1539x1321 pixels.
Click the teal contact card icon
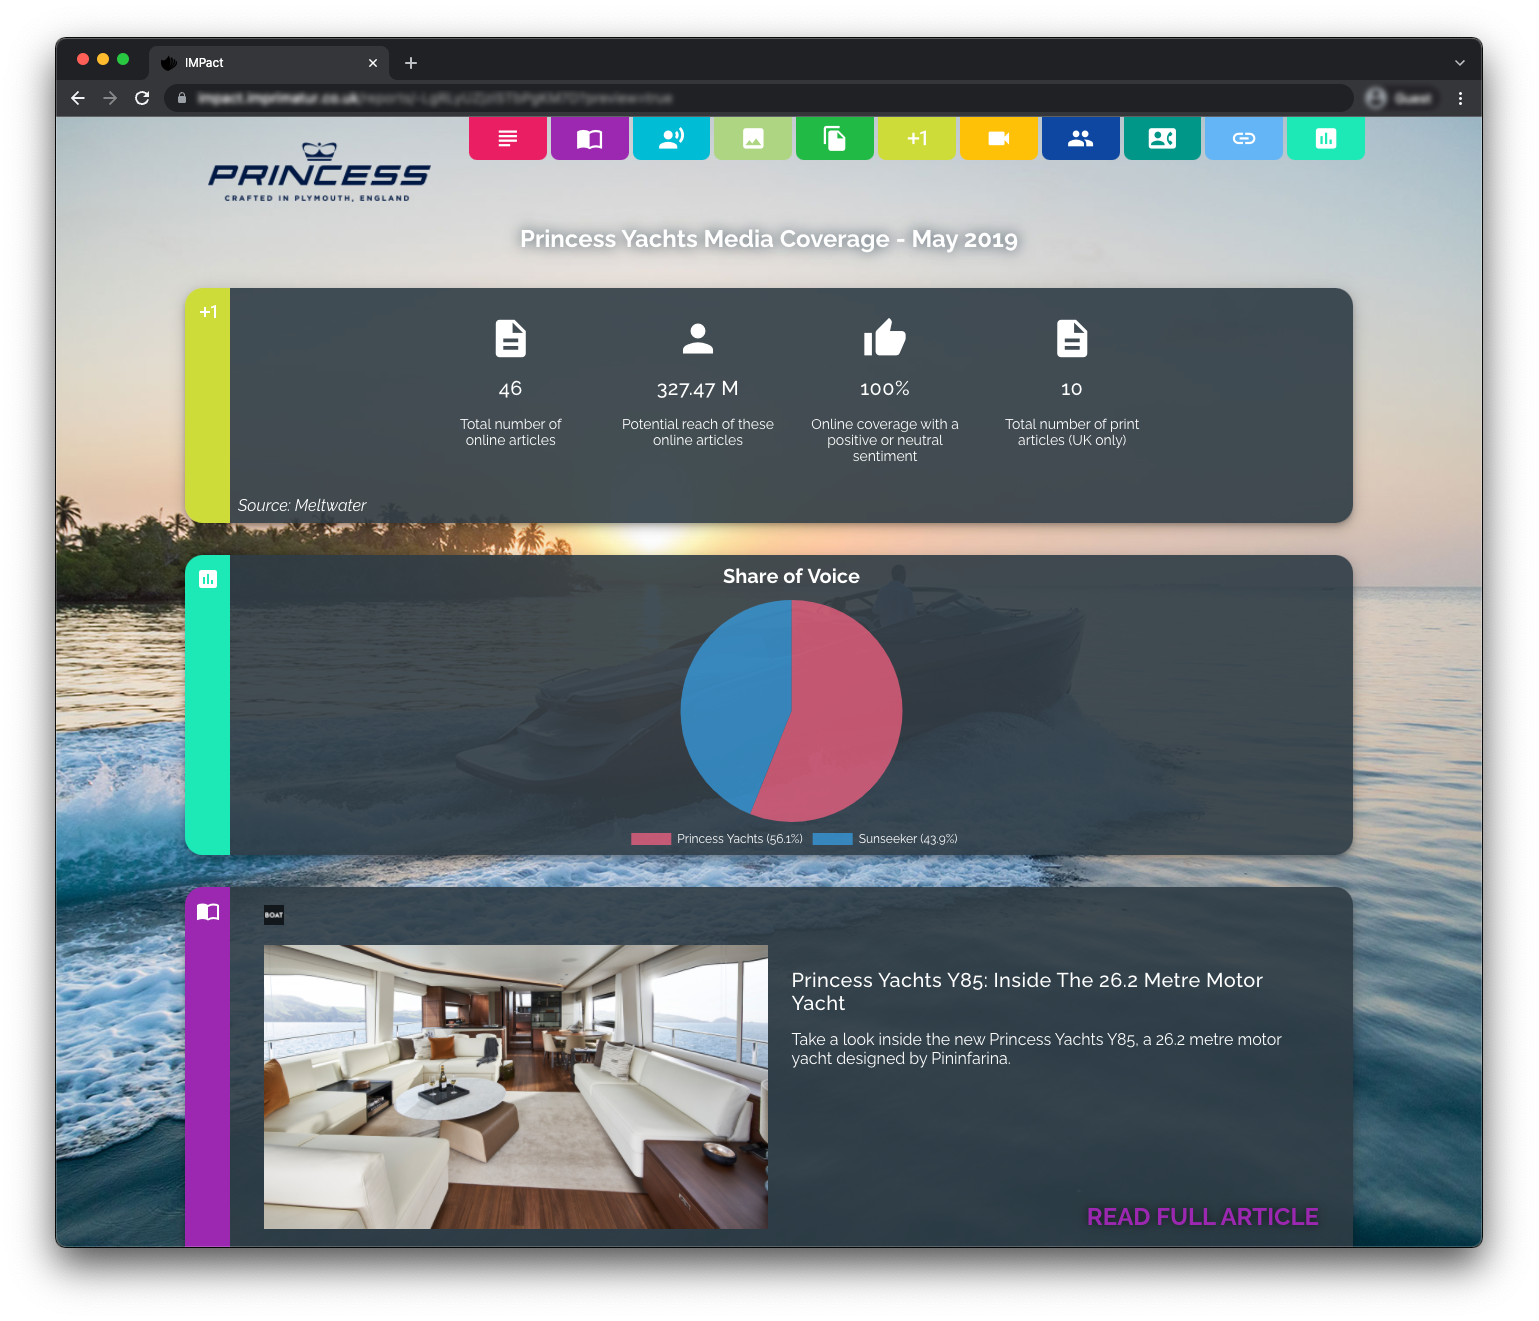click(x=1162, y=138)
